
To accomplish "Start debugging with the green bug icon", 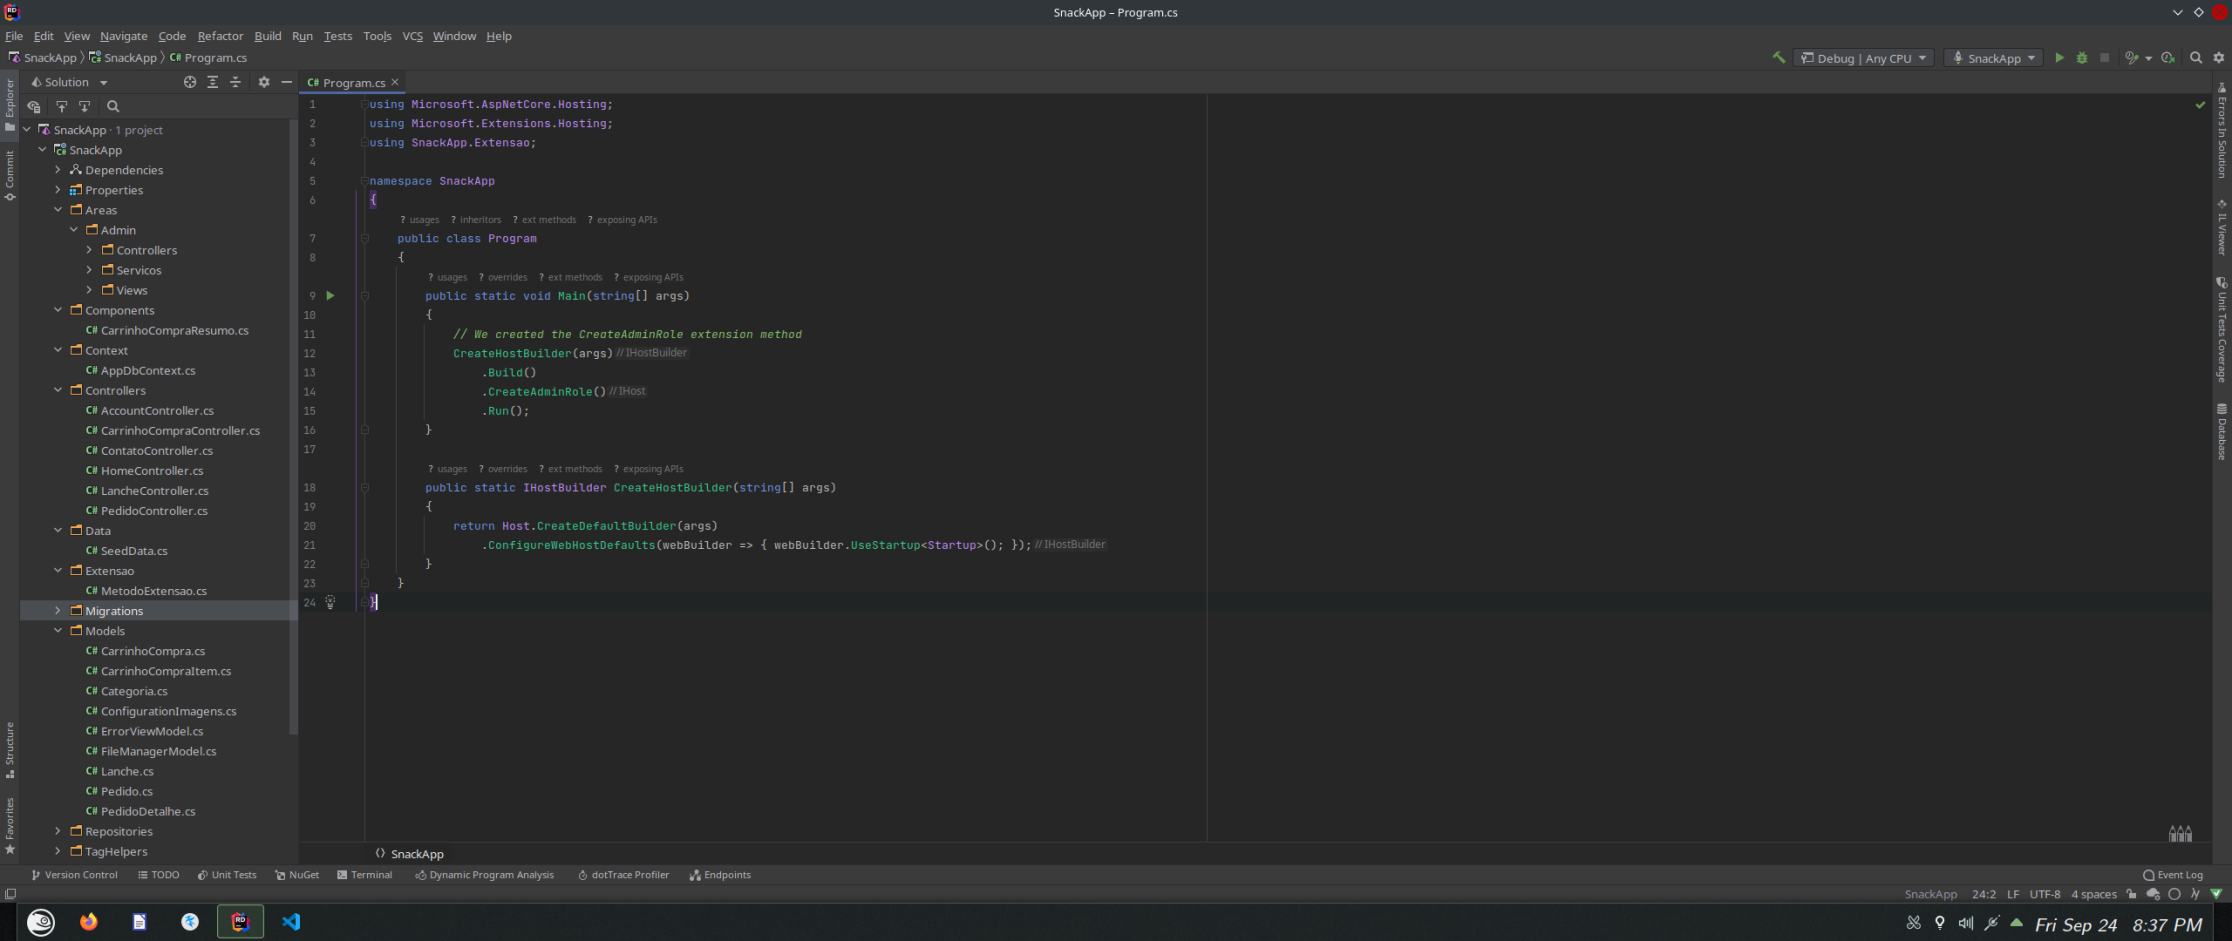I will 2082,58.
